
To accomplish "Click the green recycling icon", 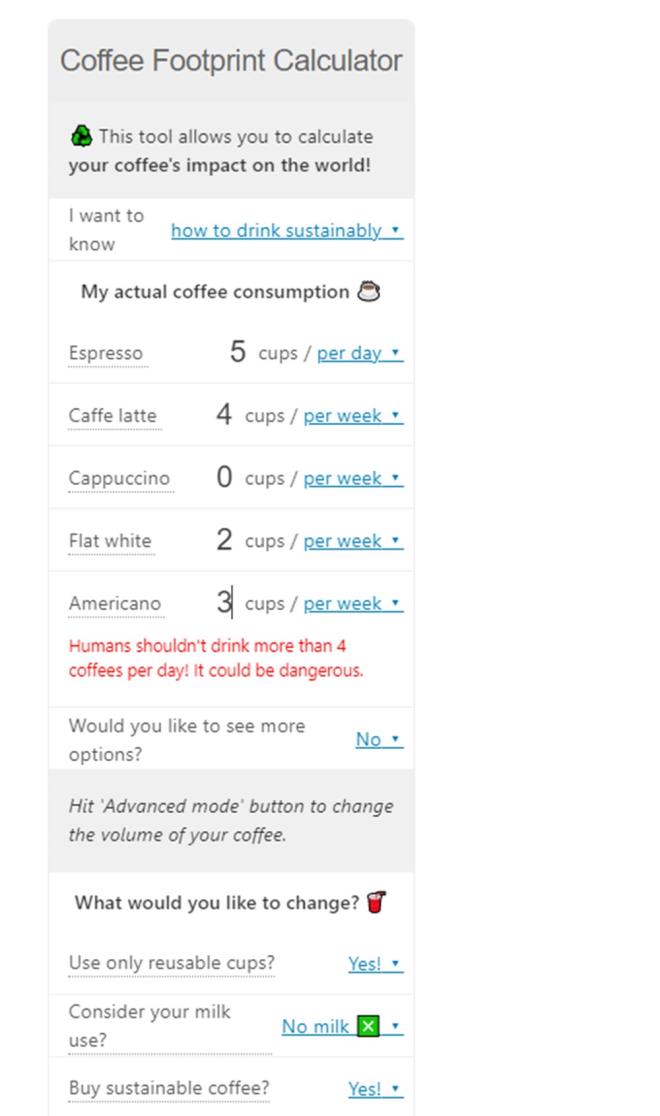I will [x=81, y=136].
